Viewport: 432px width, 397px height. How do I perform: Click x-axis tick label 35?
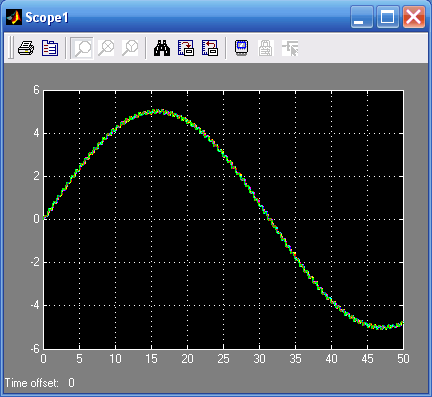pos(295,359)
